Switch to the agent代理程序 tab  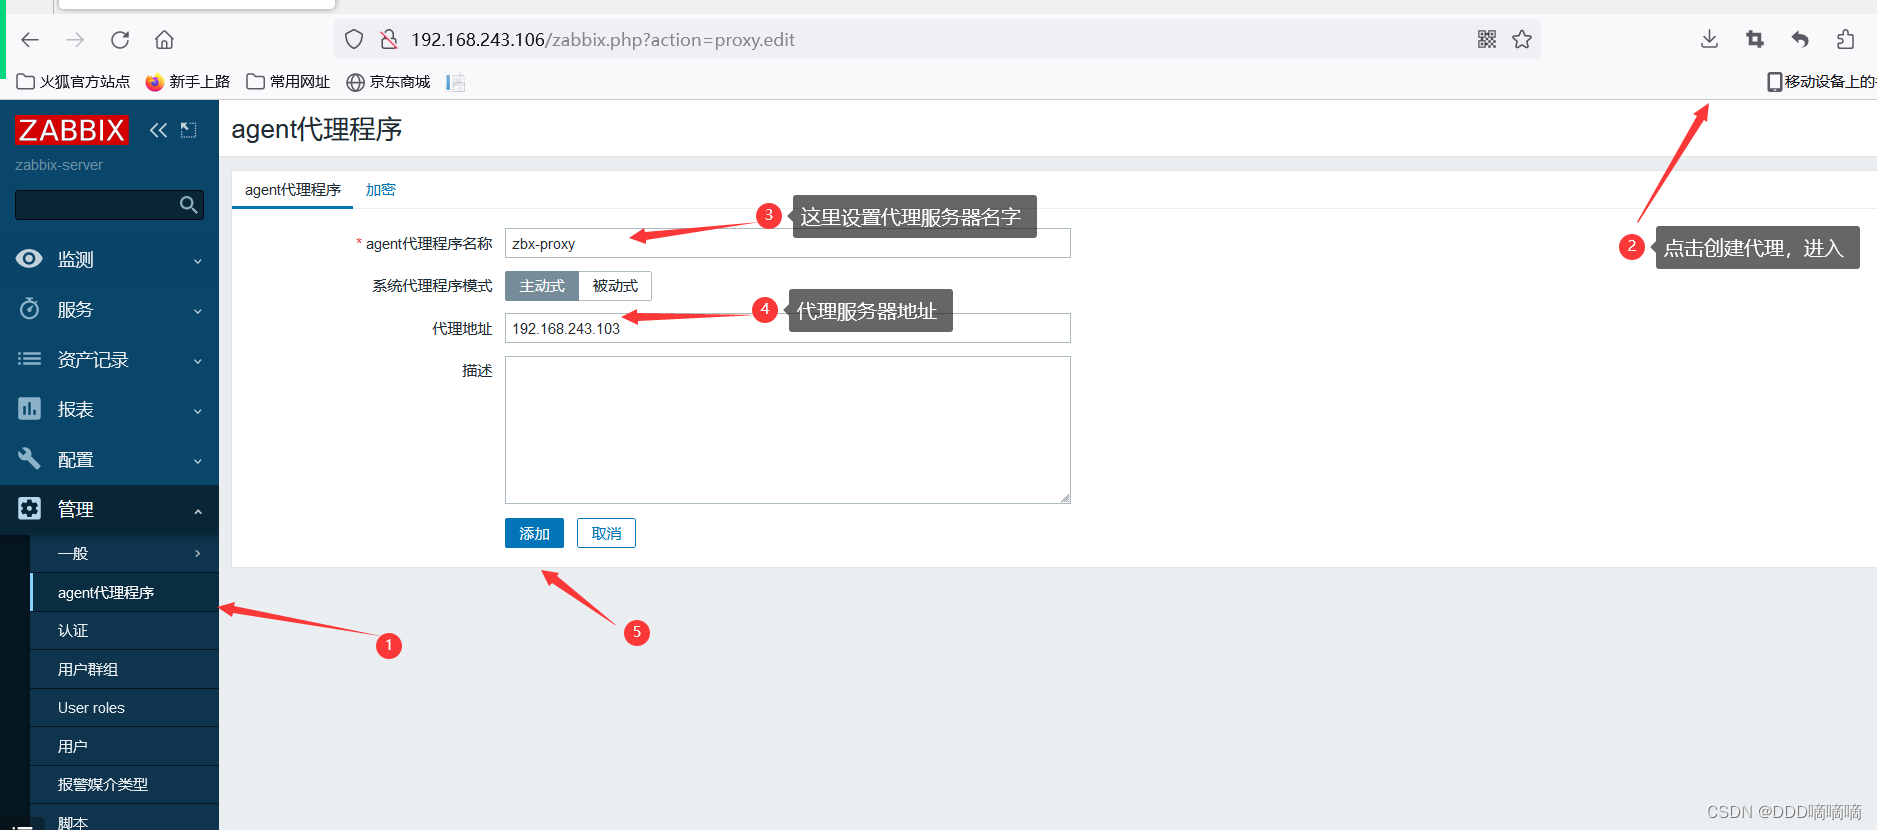[x=292, y=190]
